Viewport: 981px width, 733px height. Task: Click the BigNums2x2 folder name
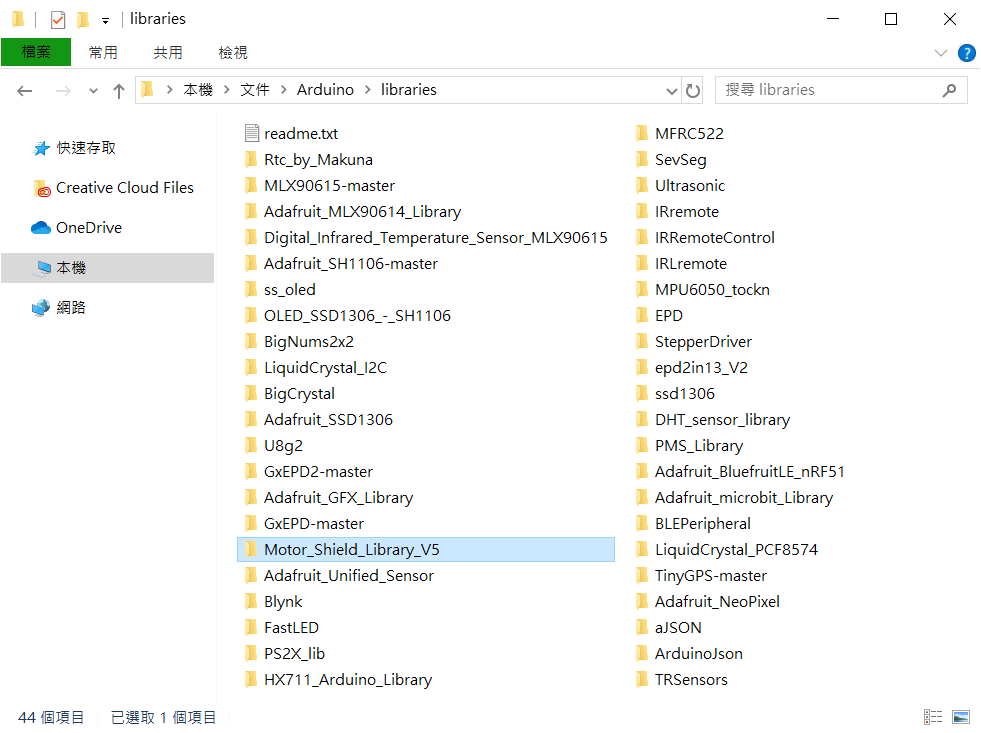(309, 341)
